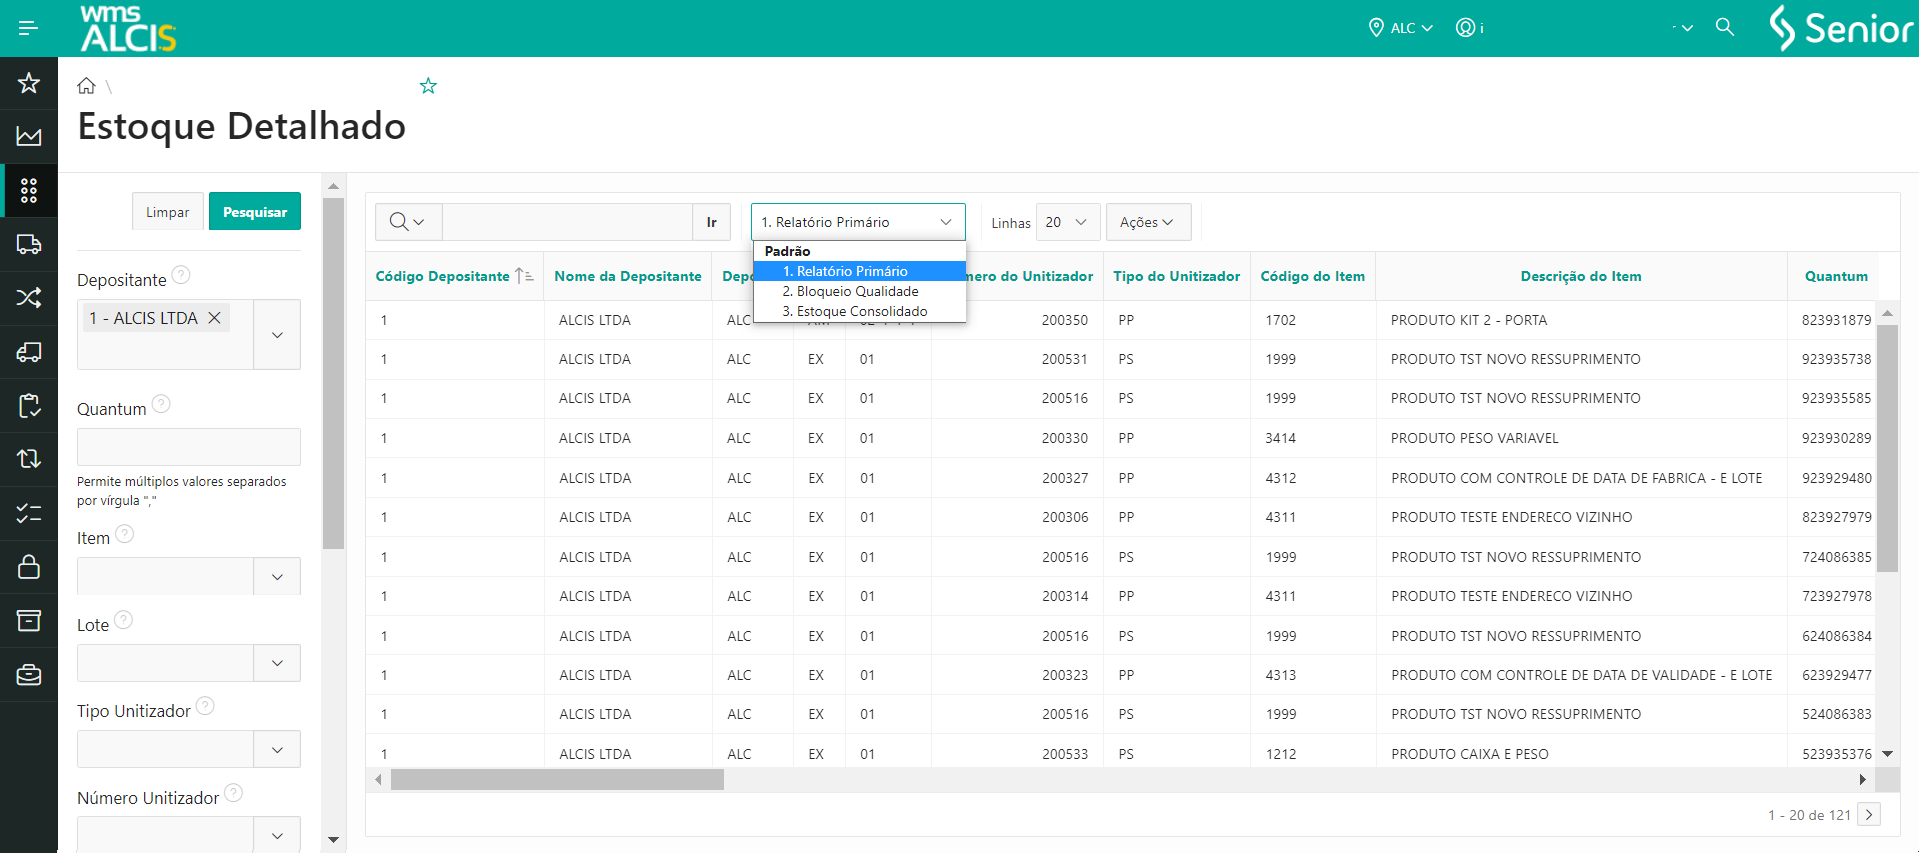Open the hamburger navigation menu

(x=28, y=28)
